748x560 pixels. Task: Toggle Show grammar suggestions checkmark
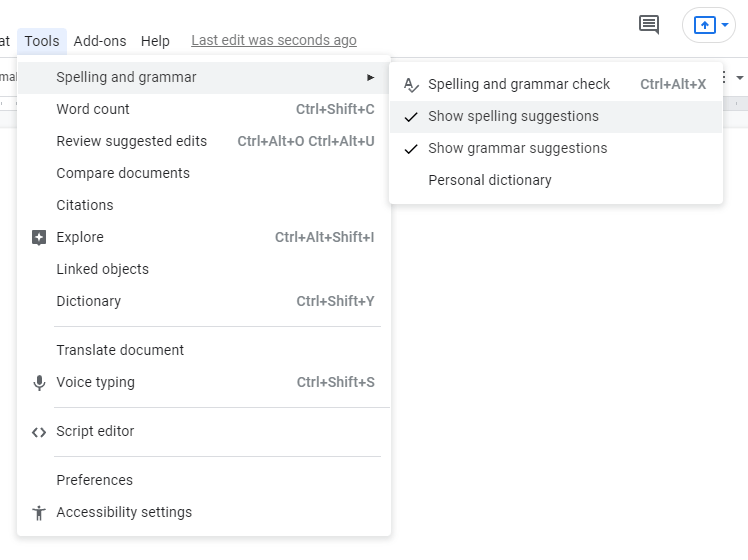tap(411, 149)
